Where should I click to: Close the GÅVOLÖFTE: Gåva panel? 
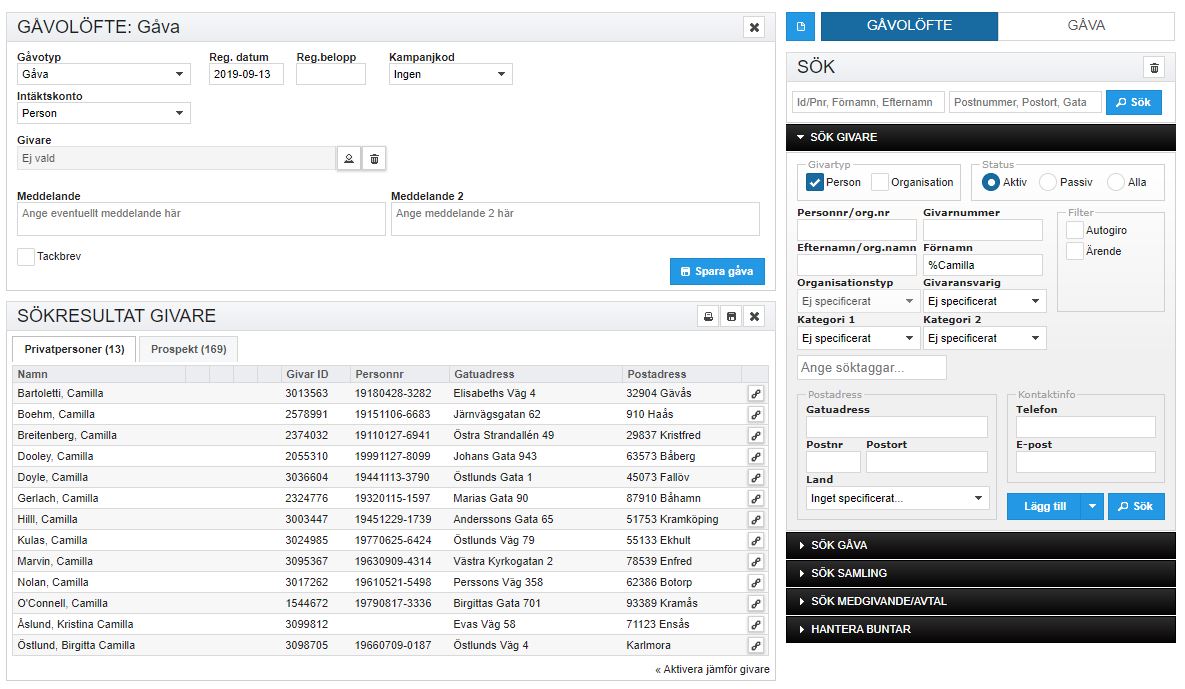coord(754,27)
